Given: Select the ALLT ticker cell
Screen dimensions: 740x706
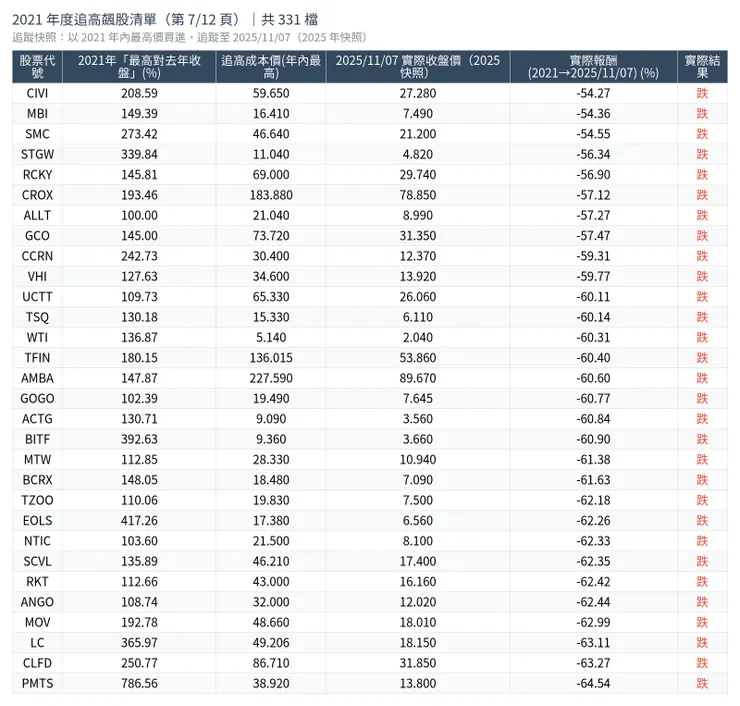Looking at the screenshot, I should click(x=37, y=215).
